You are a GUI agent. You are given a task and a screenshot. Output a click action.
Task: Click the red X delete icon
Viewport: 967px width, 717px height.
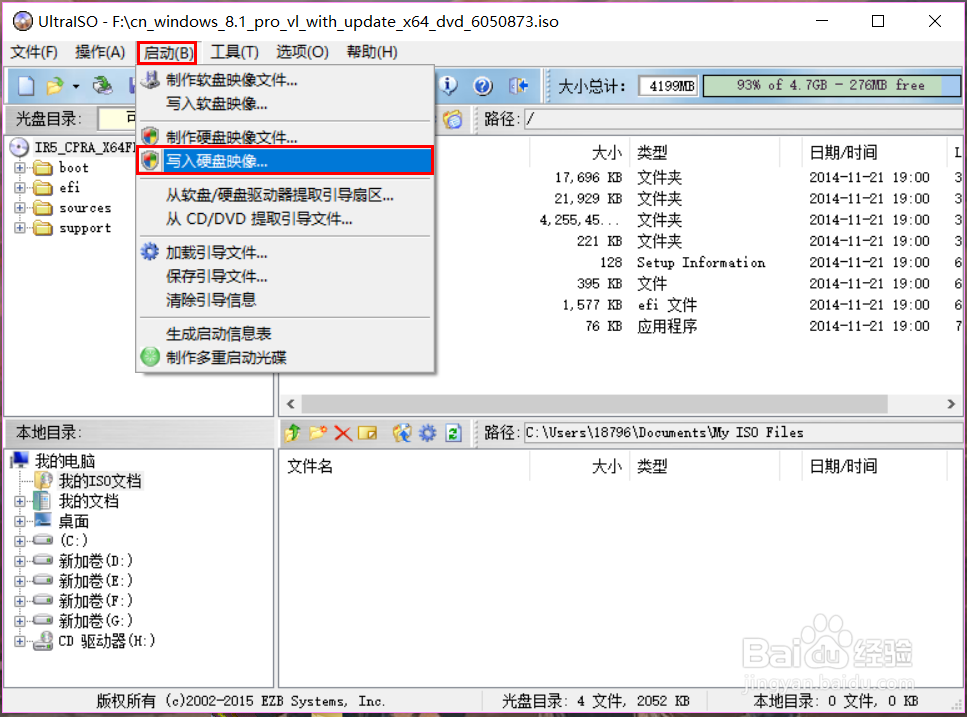[x=343, y=433]
